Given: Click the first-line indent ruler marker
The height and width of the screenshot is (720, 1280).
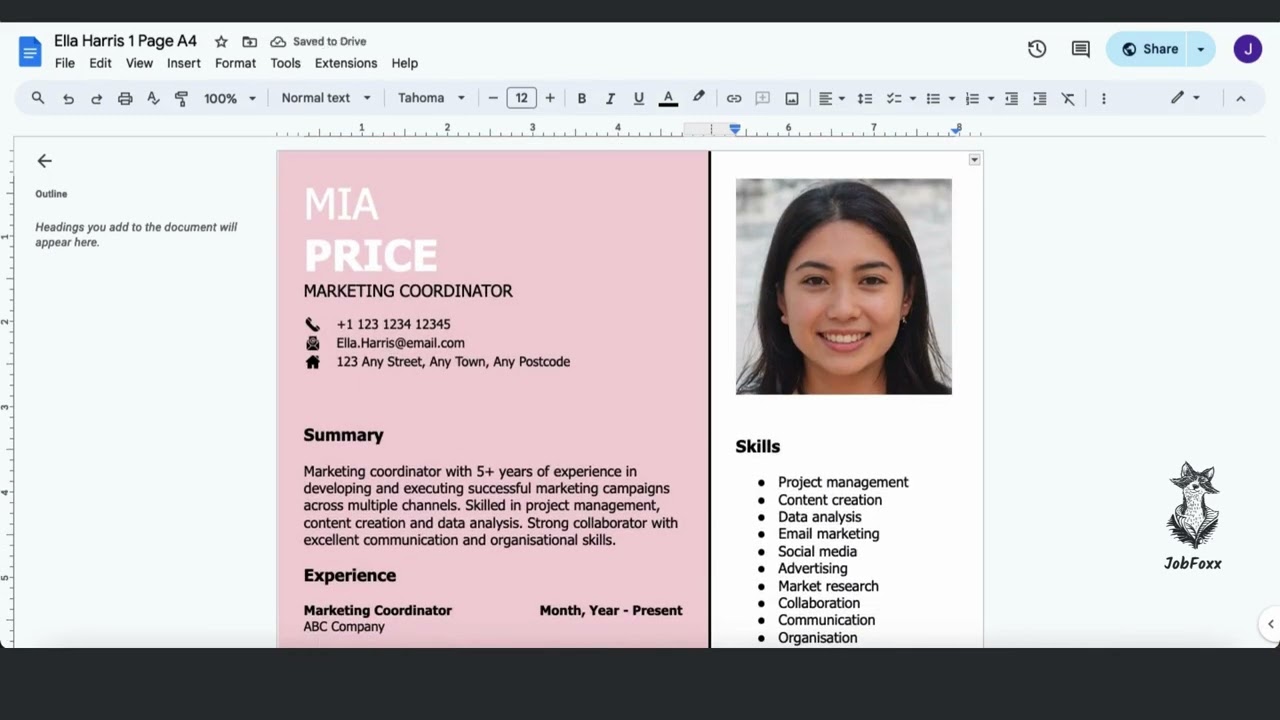Looking at the screenshot, I should click(x=735, y=127).
